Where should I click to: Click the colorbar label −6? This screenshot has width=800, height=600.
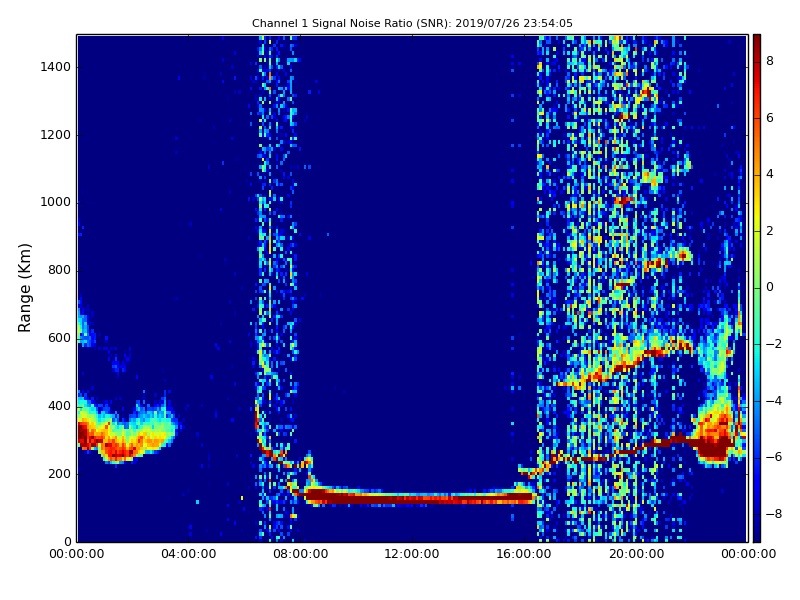click(774, 457)
